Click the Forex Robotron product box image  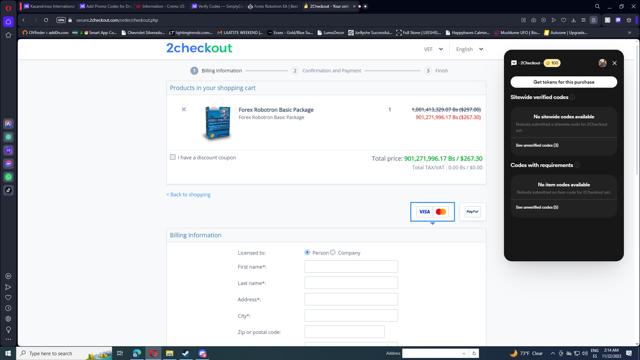click(218, 122)
